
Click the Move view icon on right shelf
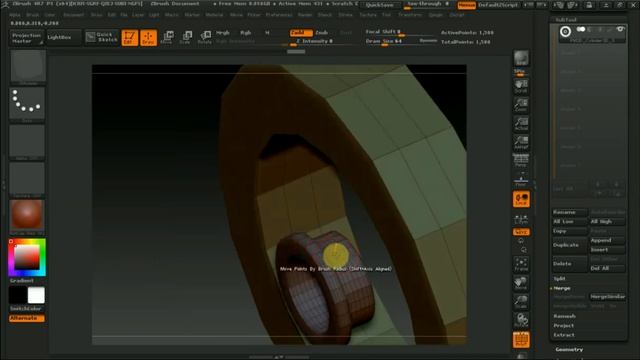click(521, 283)
